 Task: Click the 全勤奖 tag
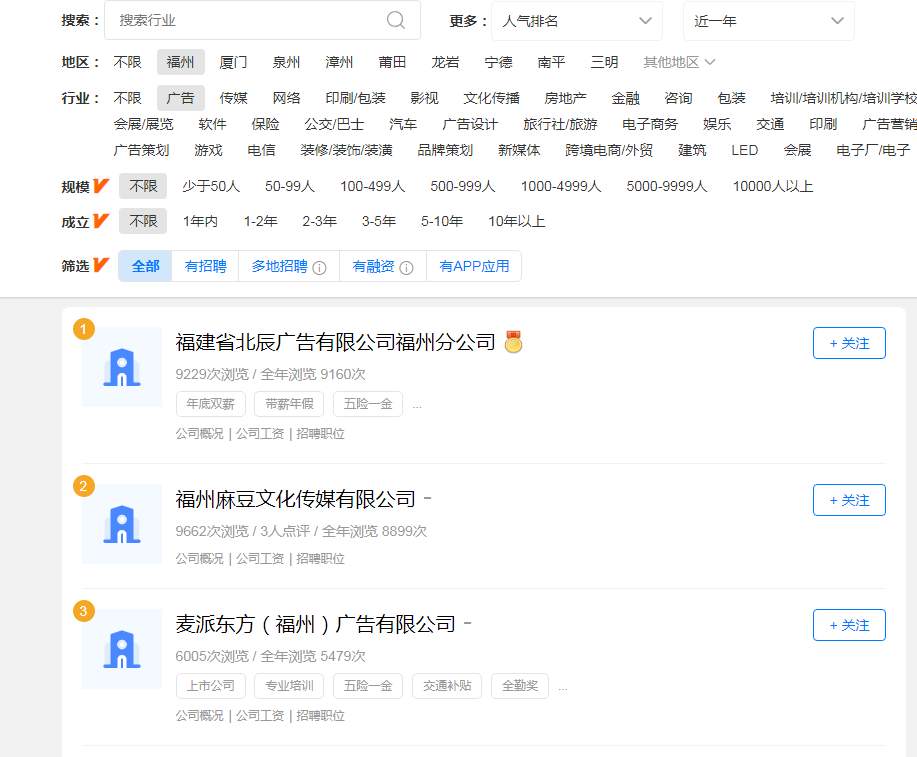pyautogui.click(x=520, y=686)
